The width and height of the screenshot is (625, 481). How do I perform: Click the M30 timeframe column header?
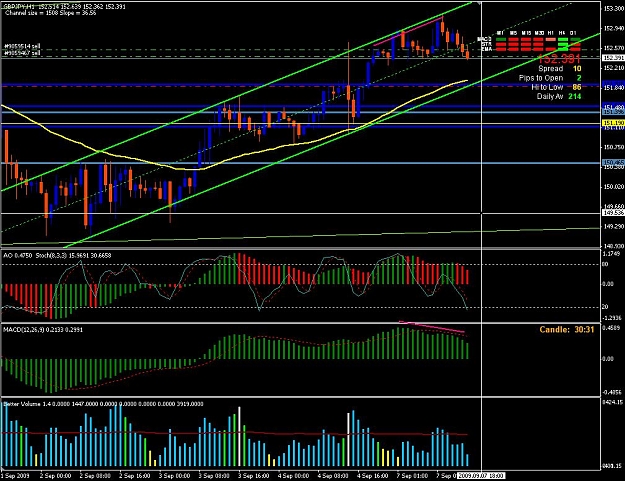(539, 33)
